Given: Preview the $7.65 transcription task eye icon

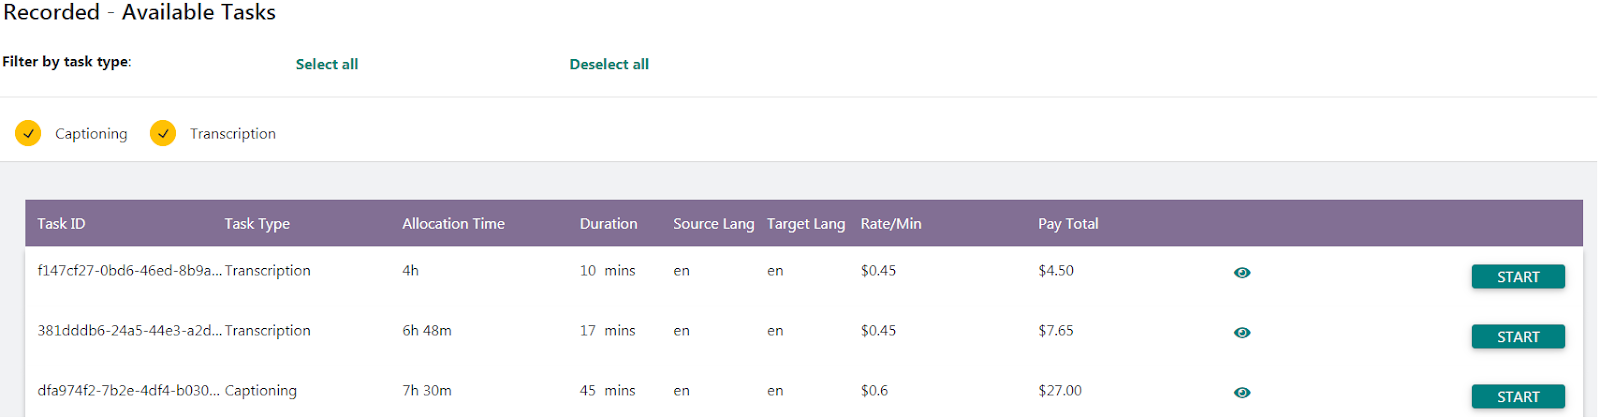Looking at the screenshot, I should 1242,332.
